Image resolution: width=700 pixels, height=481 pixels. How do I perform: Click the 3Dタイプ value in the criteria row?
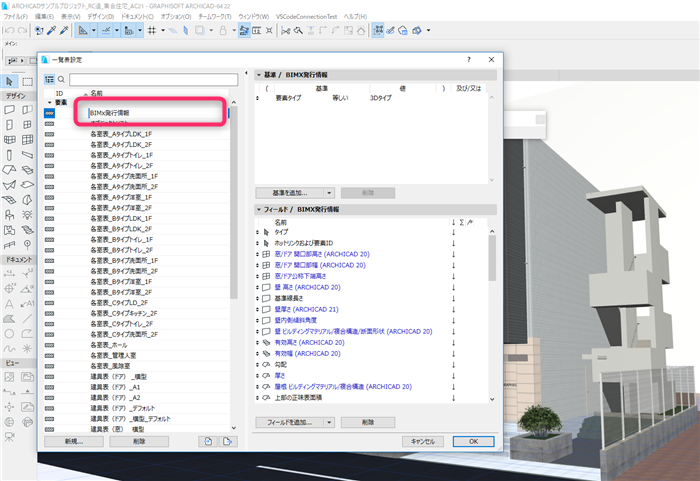point(381,98)
